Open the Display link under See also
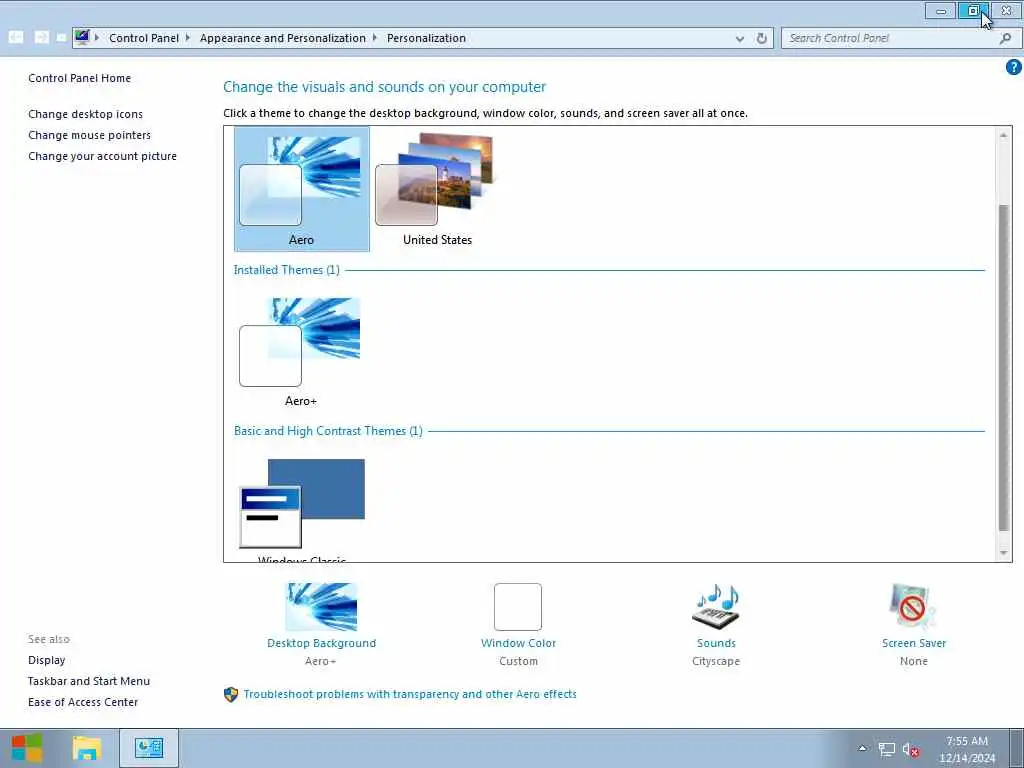1024x768 pixels. [x=46, y=660]
